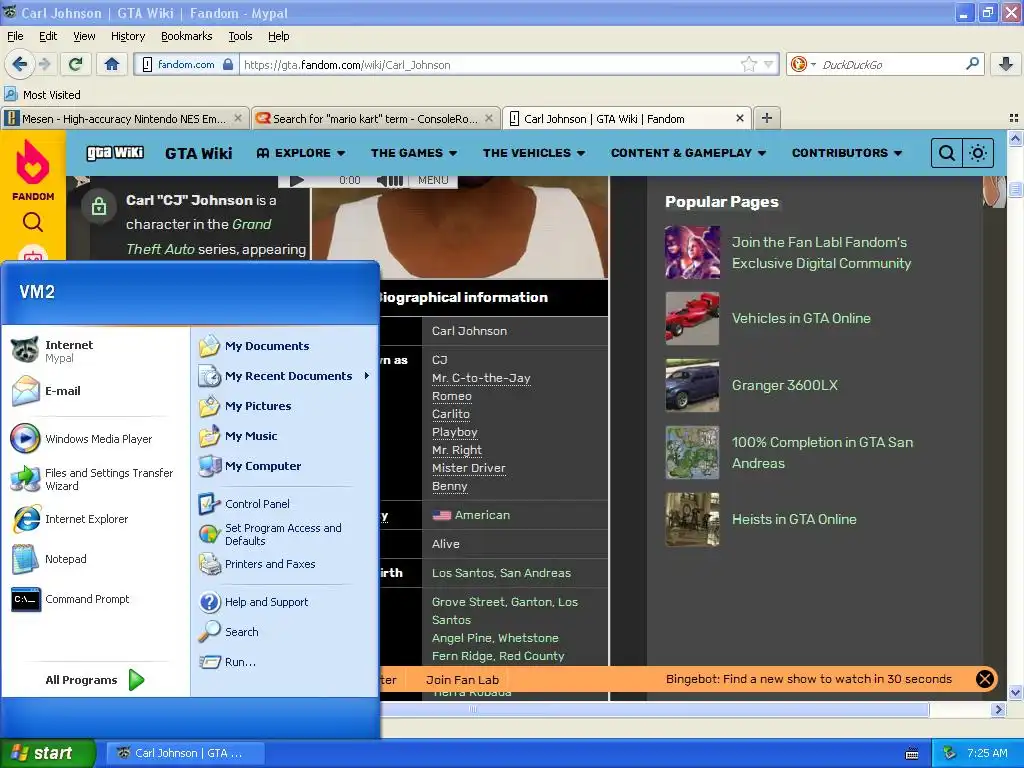The width and height of the screenshot is (1024, 768).
Task: Open the URL history dropdown arrow
Action: [769, 64]
